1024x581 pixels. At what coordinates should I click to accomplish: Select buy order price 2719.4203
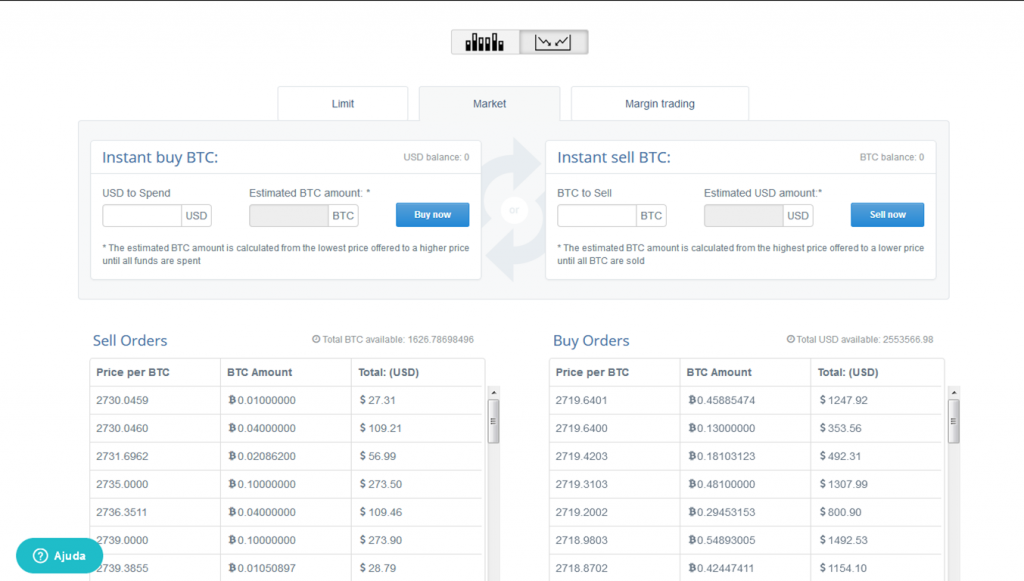(582, 456)
